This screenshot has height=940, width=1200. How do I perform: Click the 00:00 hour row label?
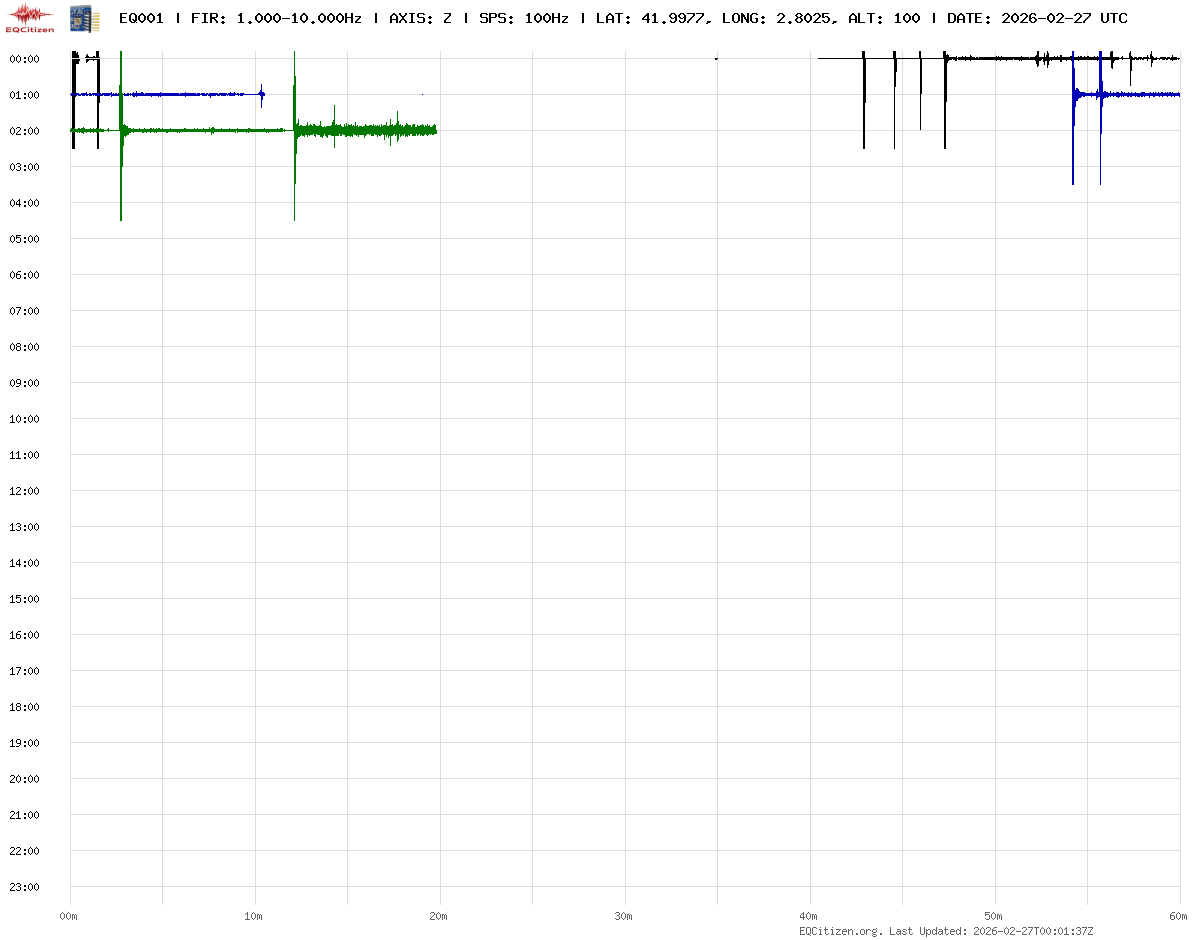[x=23, y=59]
